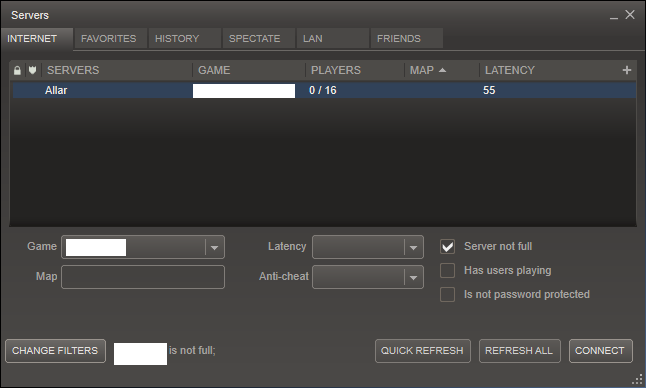
Task: Sort by the anti-cheat shield column icon
Action: pos(33,70)
